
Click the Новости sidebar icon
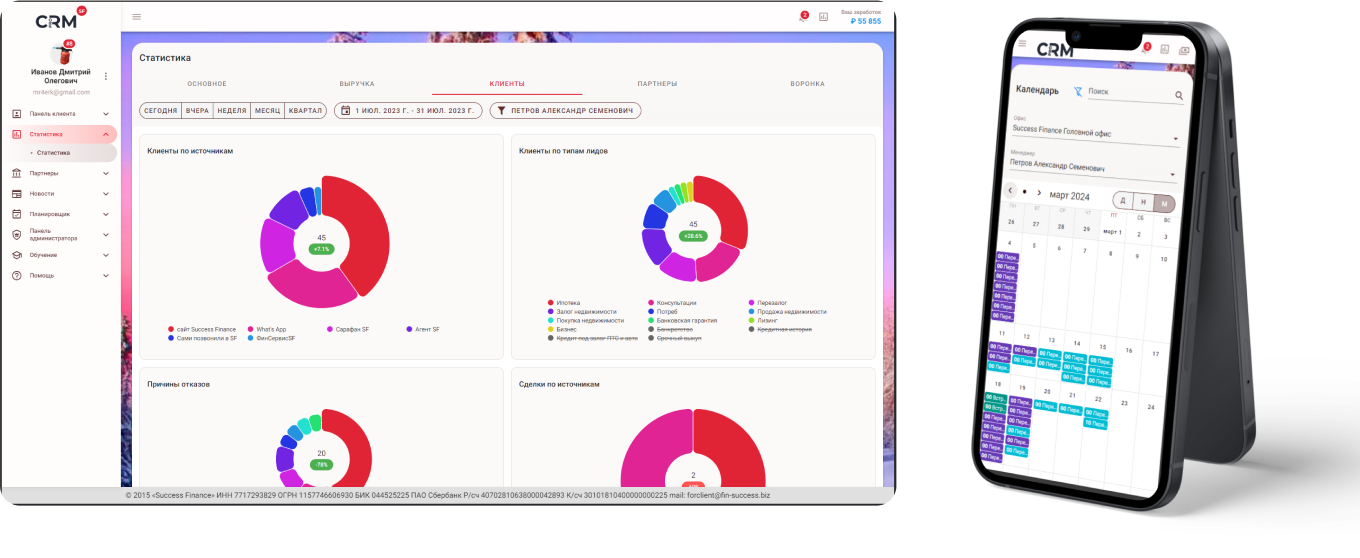[x=17, y=193]
